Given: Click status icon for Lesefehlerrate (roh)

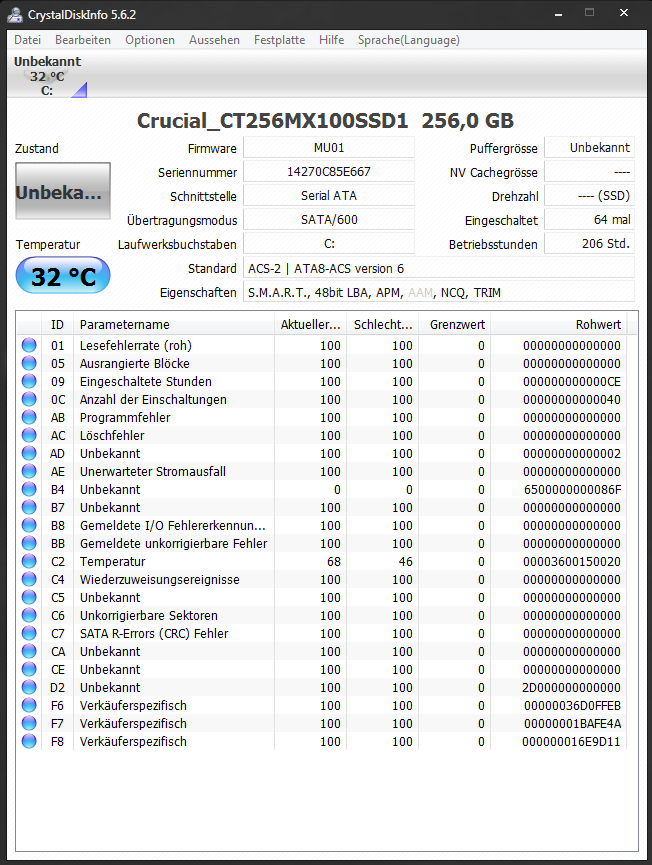Looking at the screenshot, I should coord(29,345).
